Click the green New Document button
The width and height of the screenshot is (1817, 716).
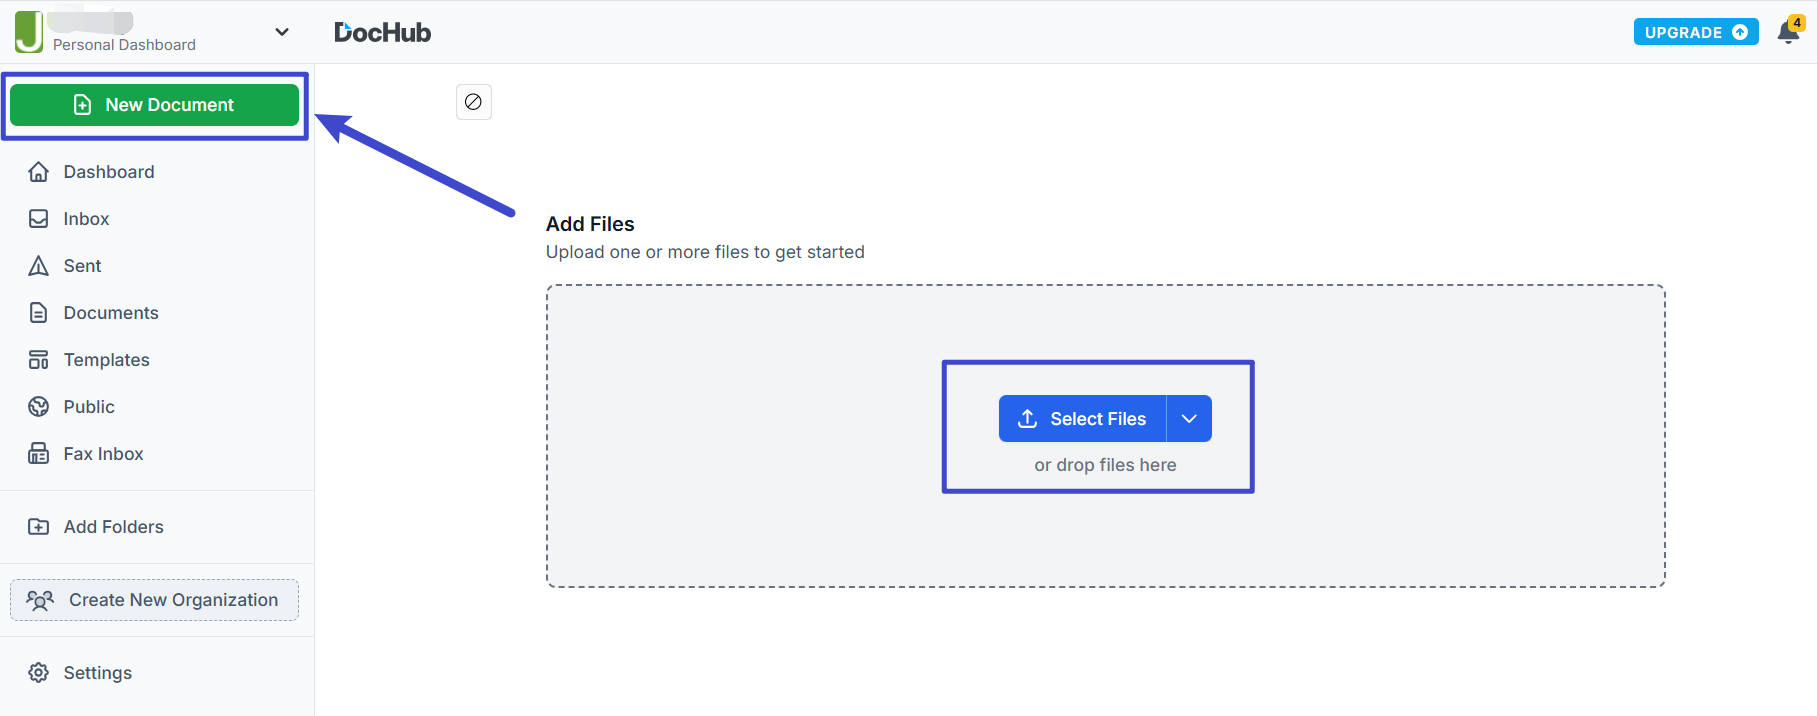[x=154, y=105]
